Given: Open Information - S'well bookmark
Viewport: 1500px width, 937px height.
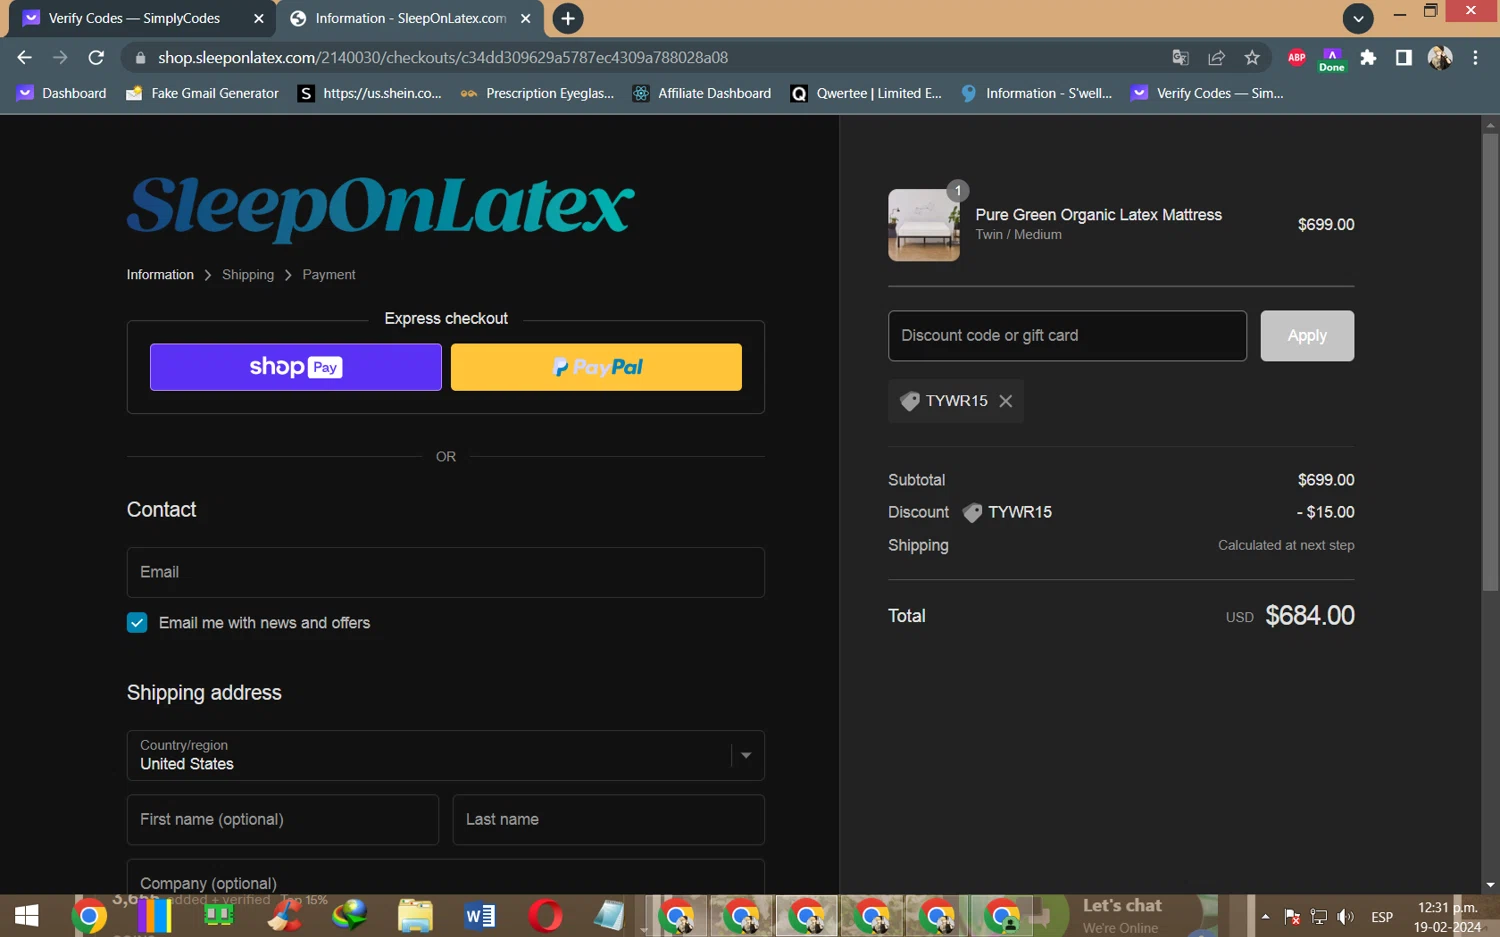Looking at the screenshot, I should click(1037, 93).
